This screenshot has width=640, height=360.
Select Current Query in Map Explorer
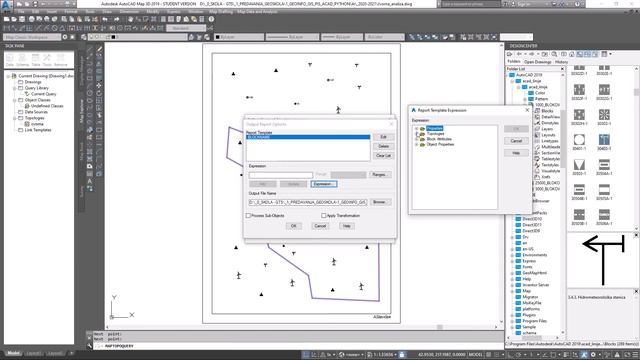pyautogui.click(x=43, y=94)
